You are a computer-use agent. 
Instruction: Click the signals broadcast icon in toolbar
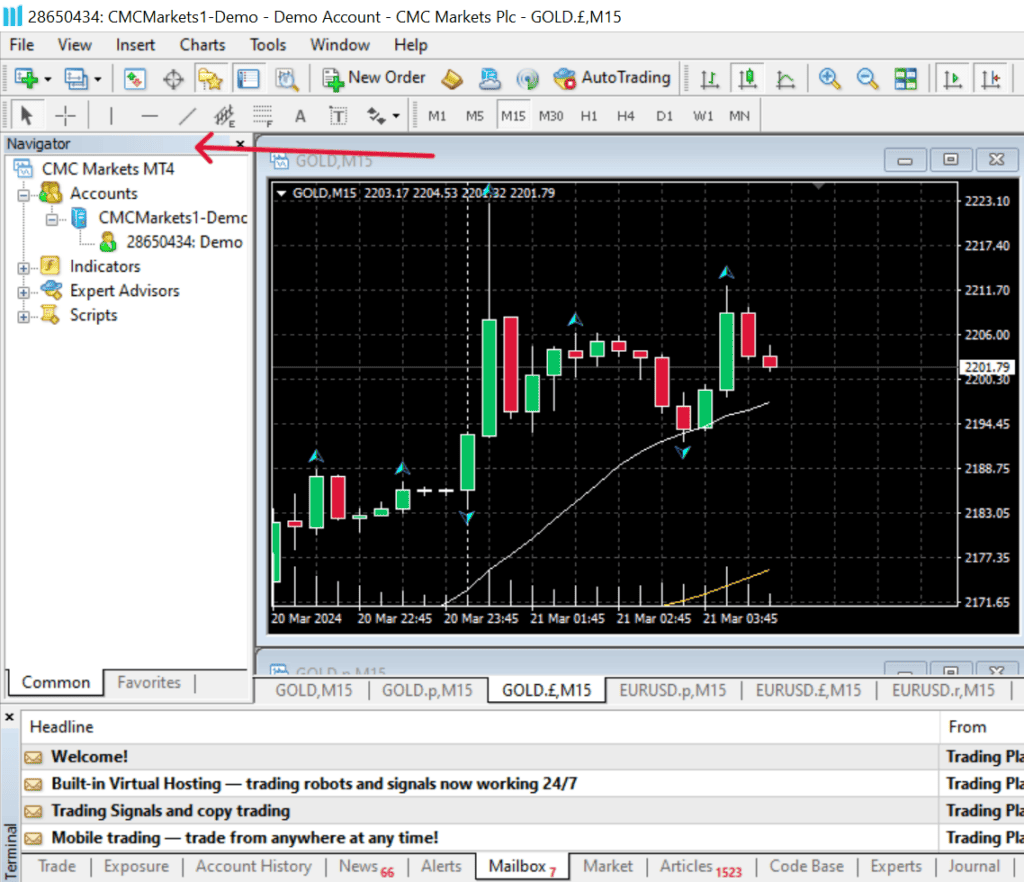coord(527,79)
